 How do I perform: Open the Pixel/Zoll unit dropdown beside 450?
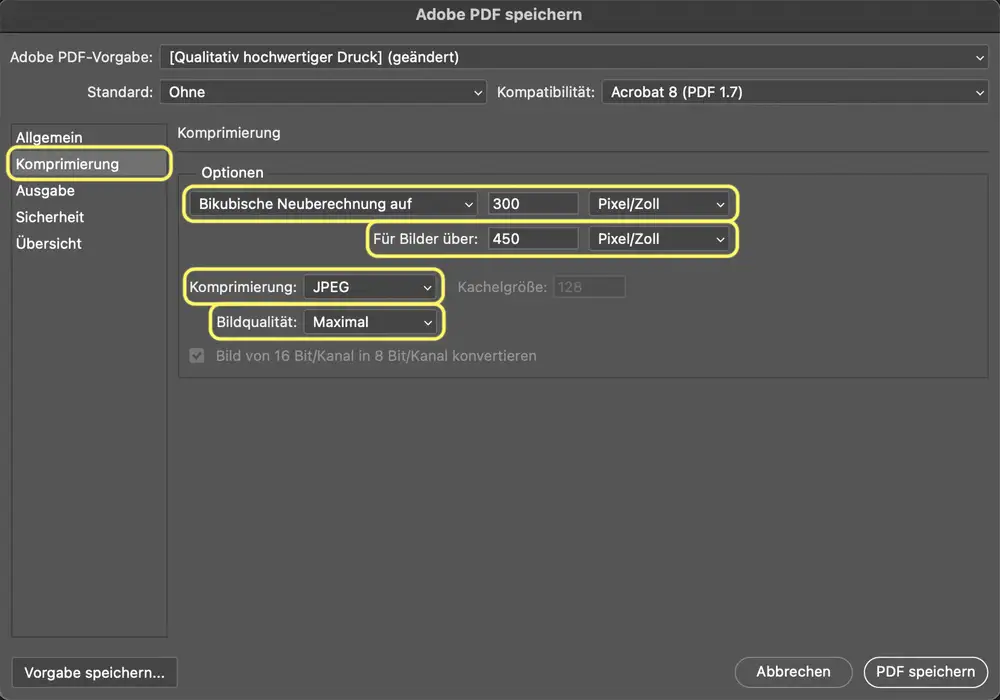pos(659,239)
